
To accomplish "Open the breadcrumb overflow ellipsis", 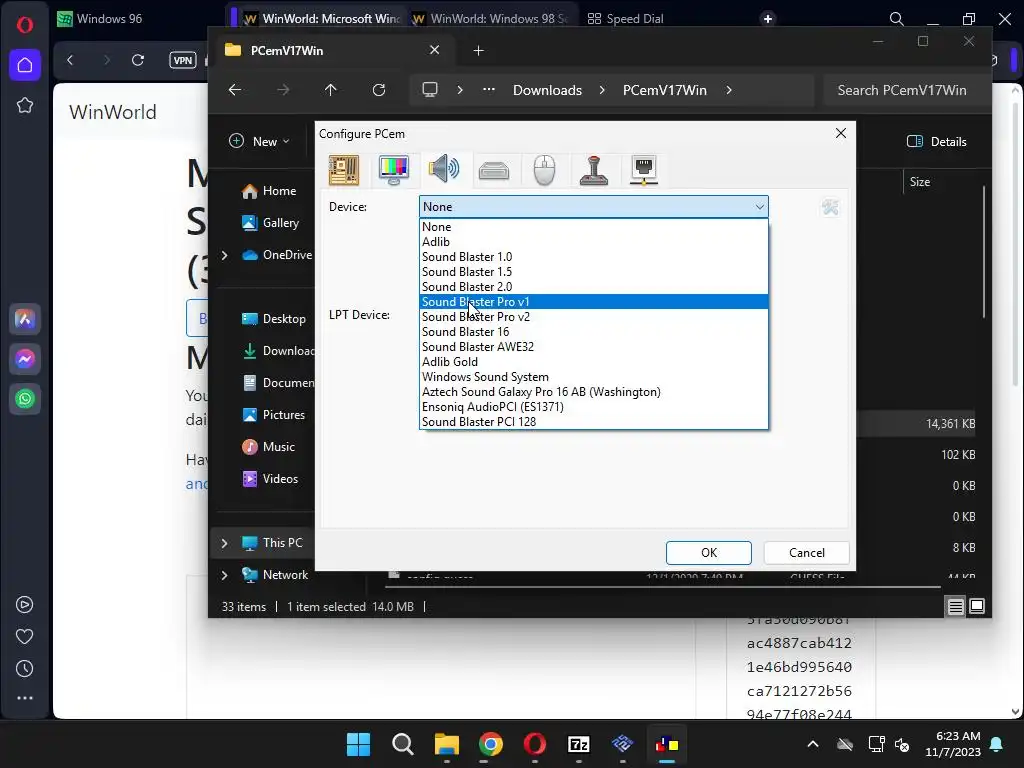I will (x=488, y=90).
